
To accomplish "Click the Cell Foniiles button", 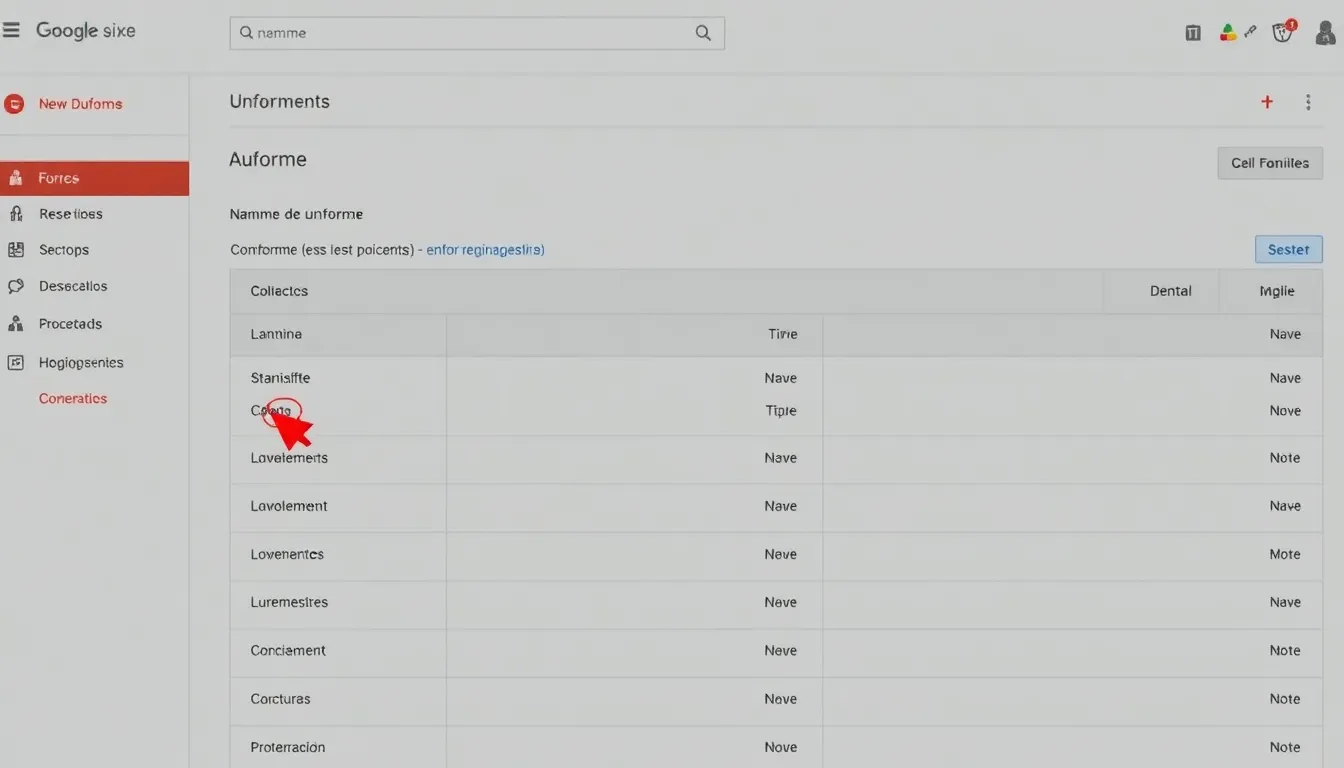I will coord(1270,163).
